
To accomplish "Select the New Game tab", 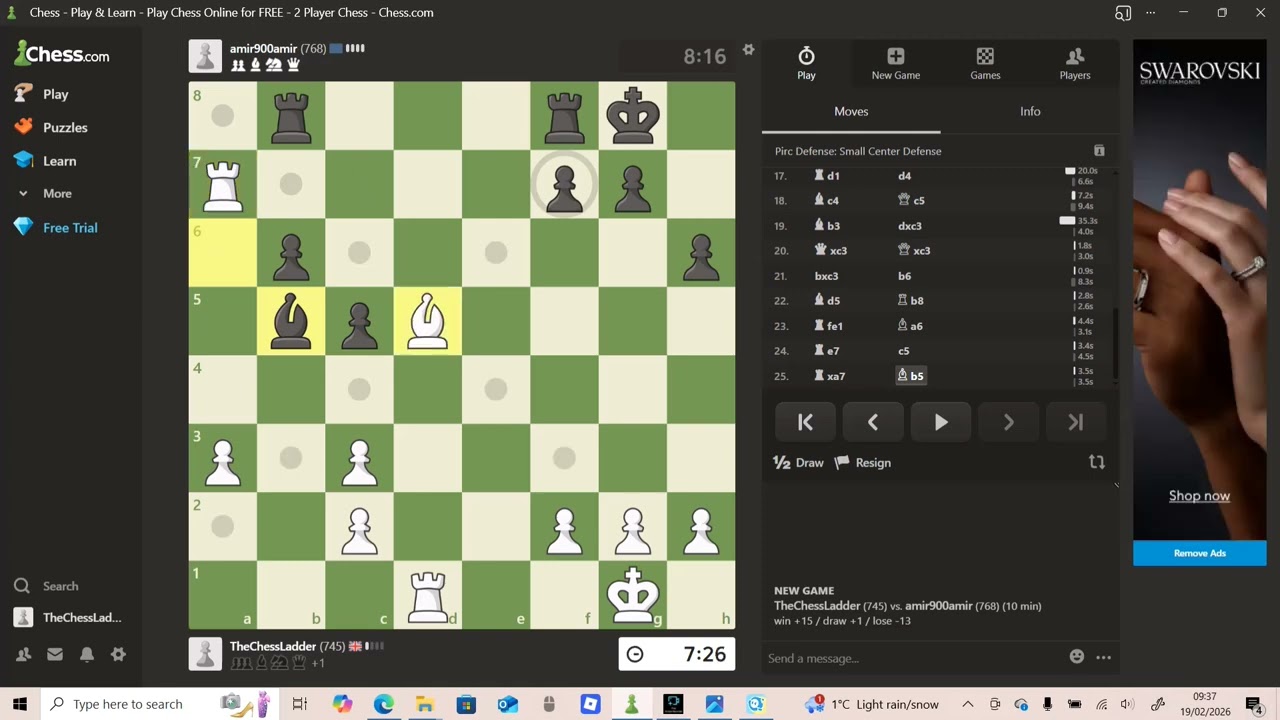I will click(895, 63).
